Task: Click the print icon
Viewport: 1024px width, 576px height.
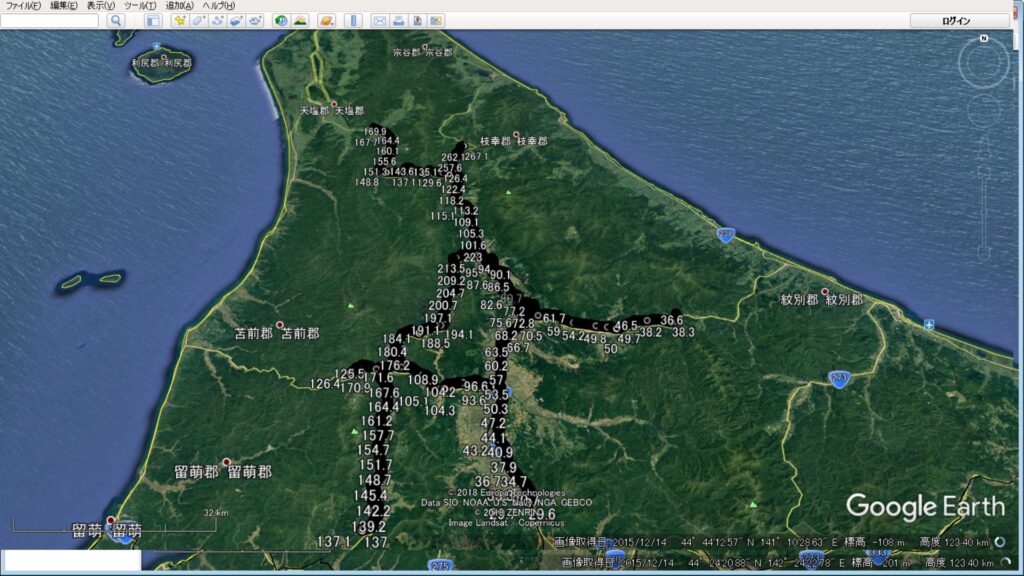Action: click(x=399, y=20)
